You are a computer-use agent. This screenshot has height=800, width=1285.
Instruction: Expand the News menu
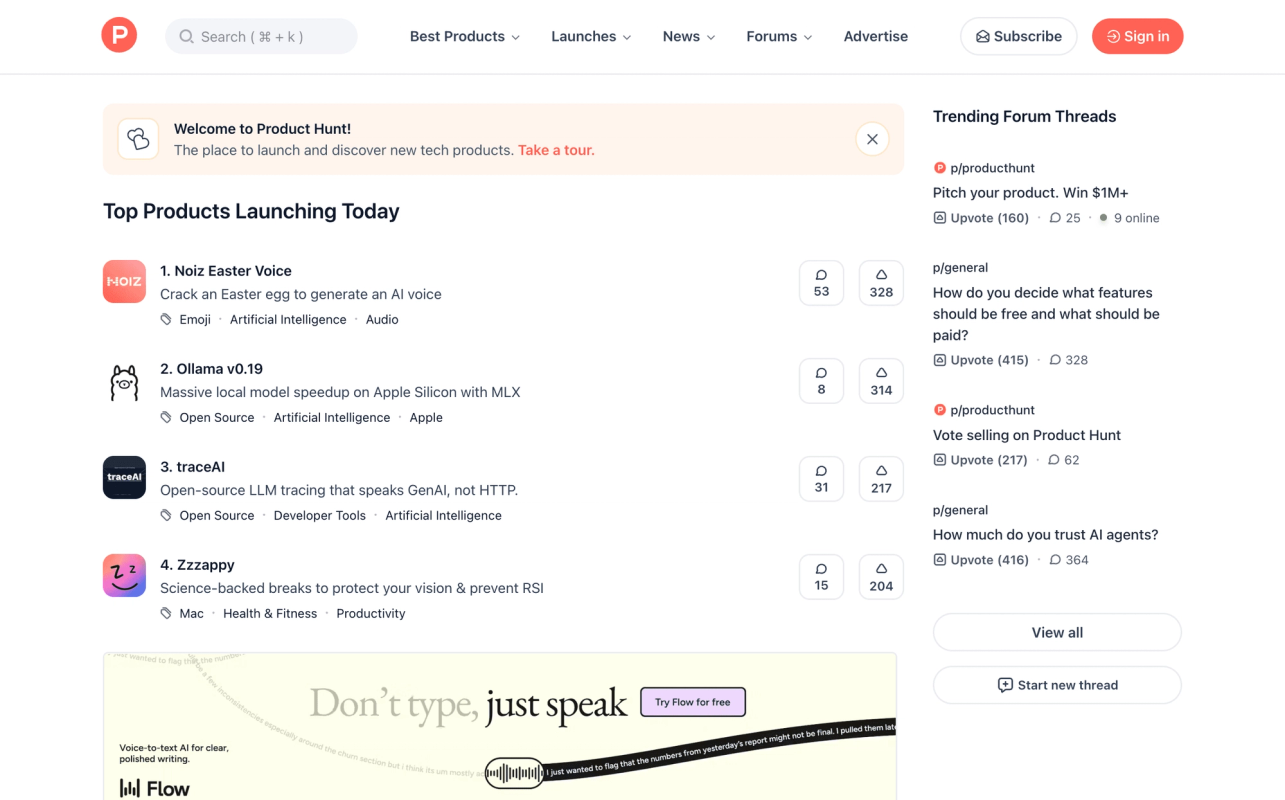[x=689, y=37]
